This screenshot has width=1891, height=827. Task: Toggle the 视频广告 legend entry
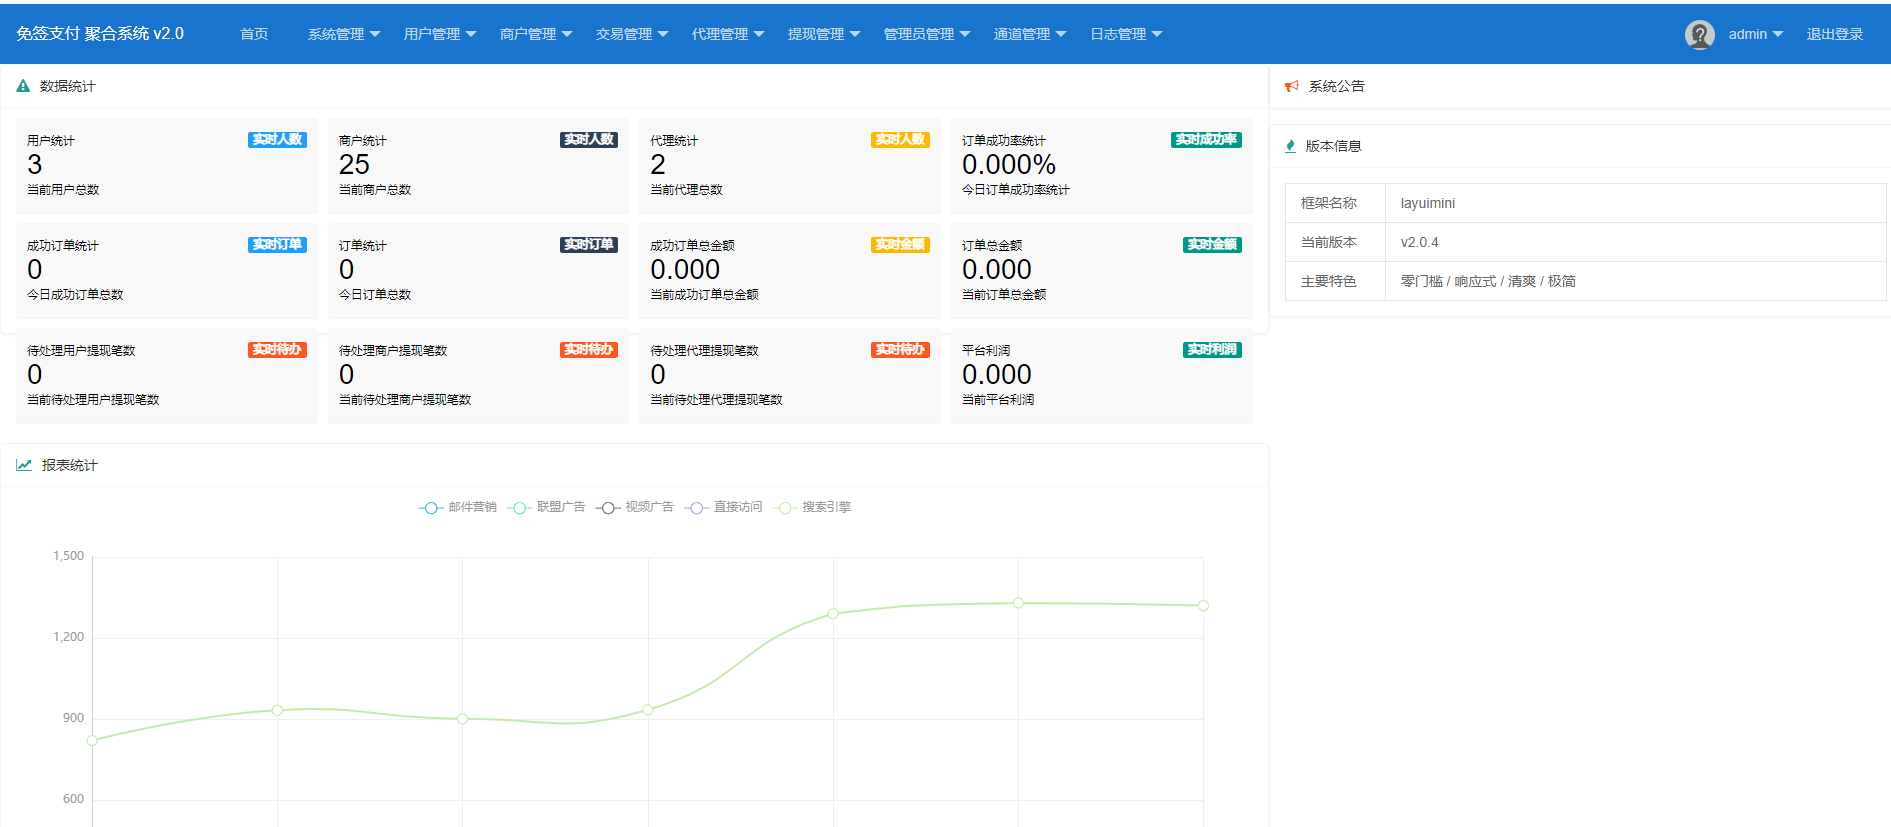(x=635, y=507)
